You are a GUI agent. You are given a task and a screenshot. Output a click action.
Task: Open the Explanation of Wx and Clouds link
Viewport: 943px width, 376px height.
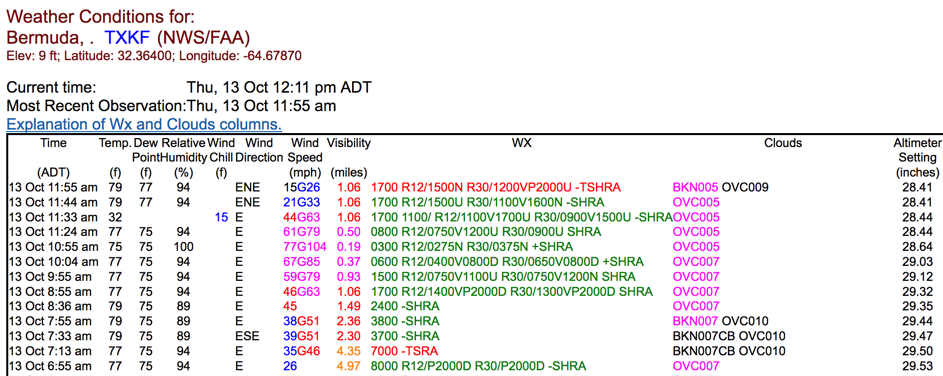pos(144,125)
